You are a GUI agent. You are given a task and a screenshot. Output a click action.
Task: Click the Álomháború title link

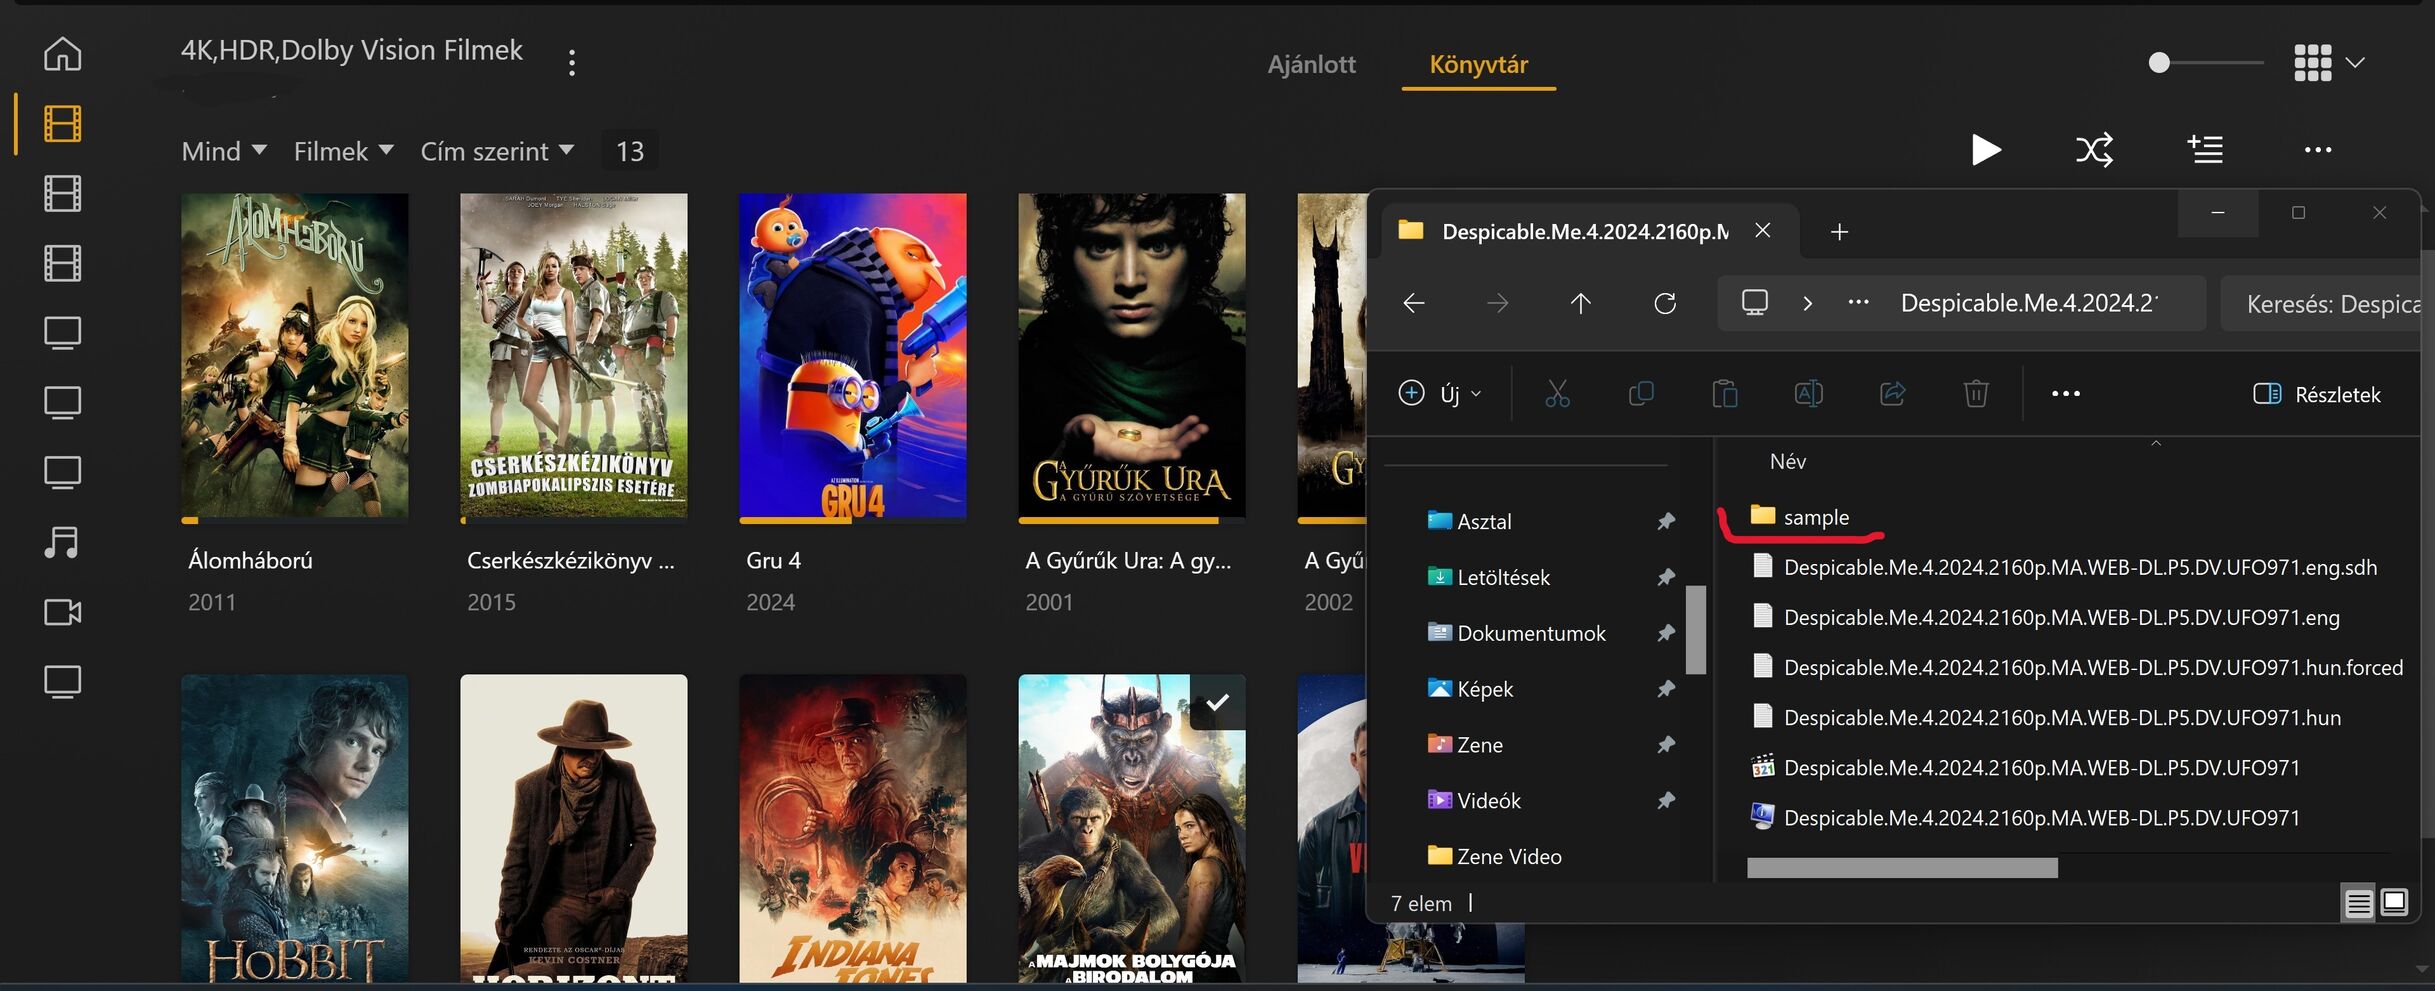click(250, 561)
